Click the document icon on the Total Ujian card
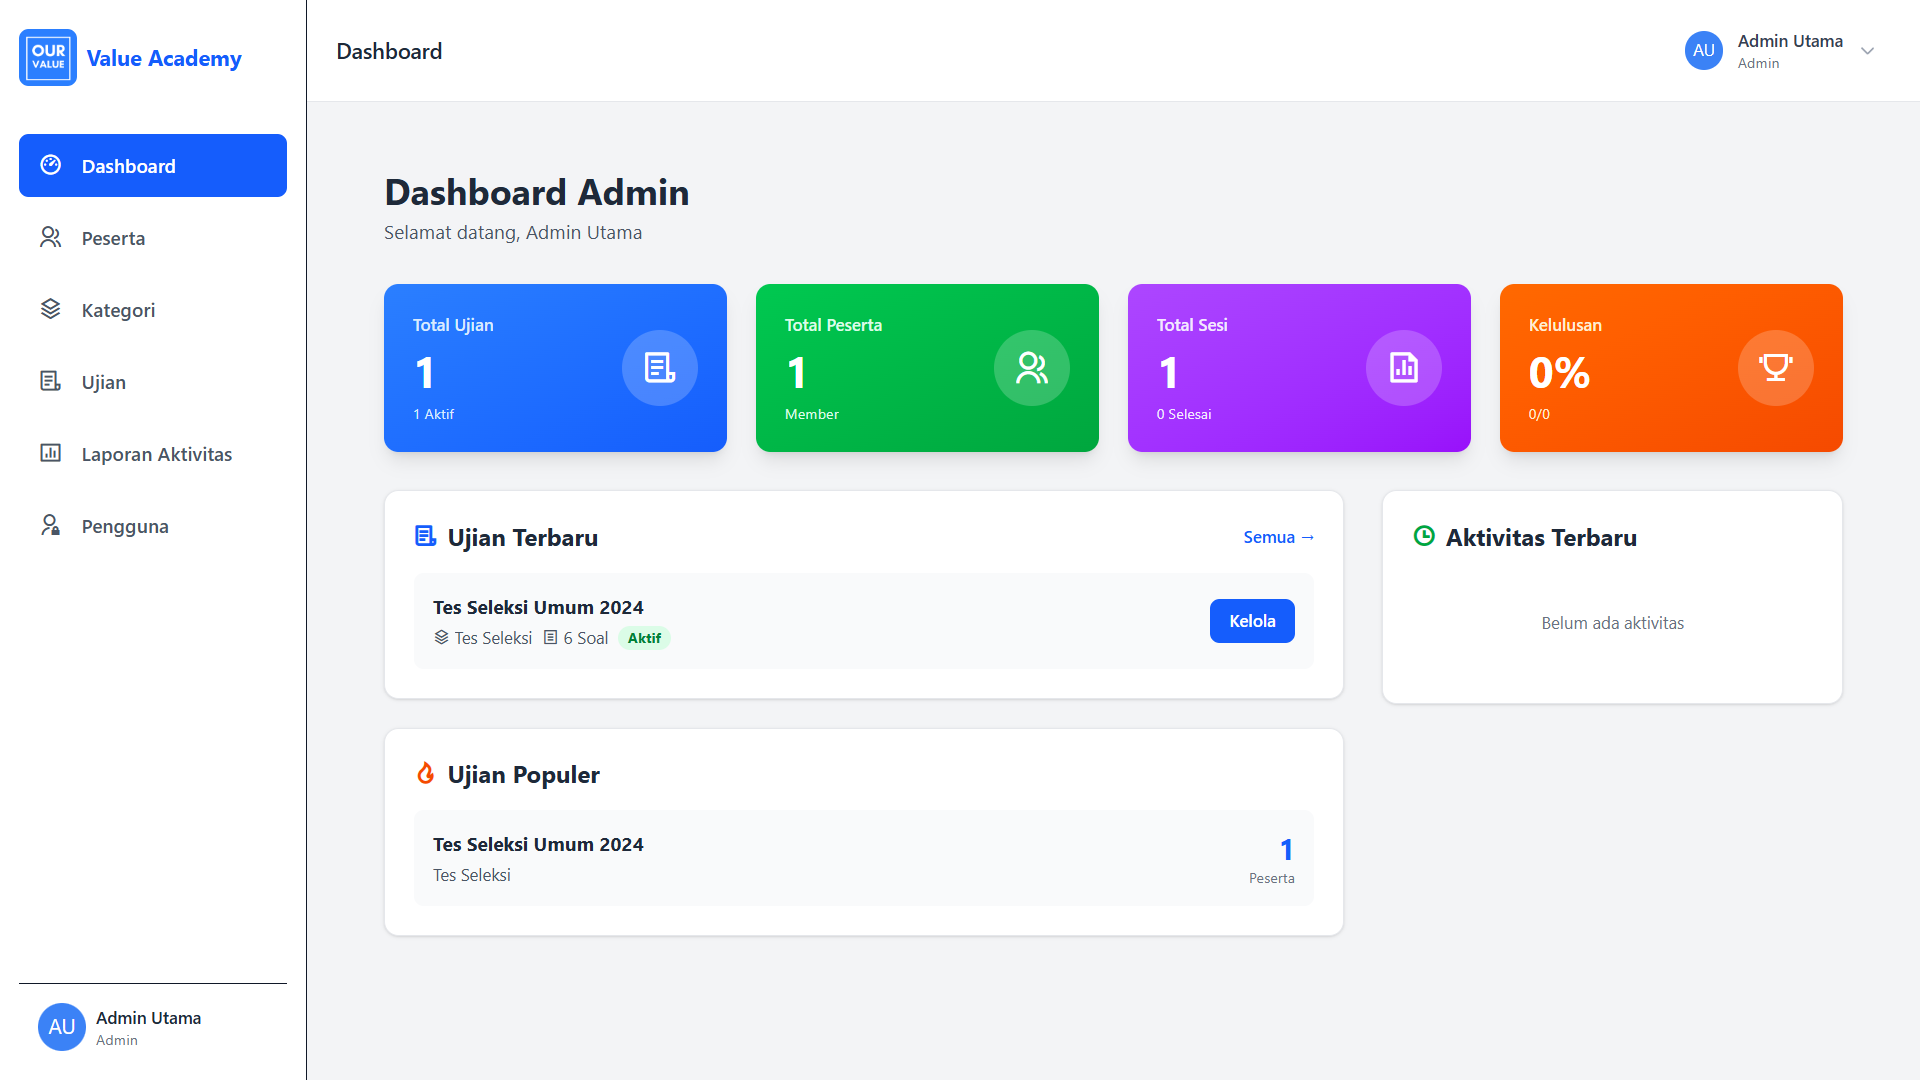Viewport: 1920px width, 1080px height. click(x=659, y=368)
